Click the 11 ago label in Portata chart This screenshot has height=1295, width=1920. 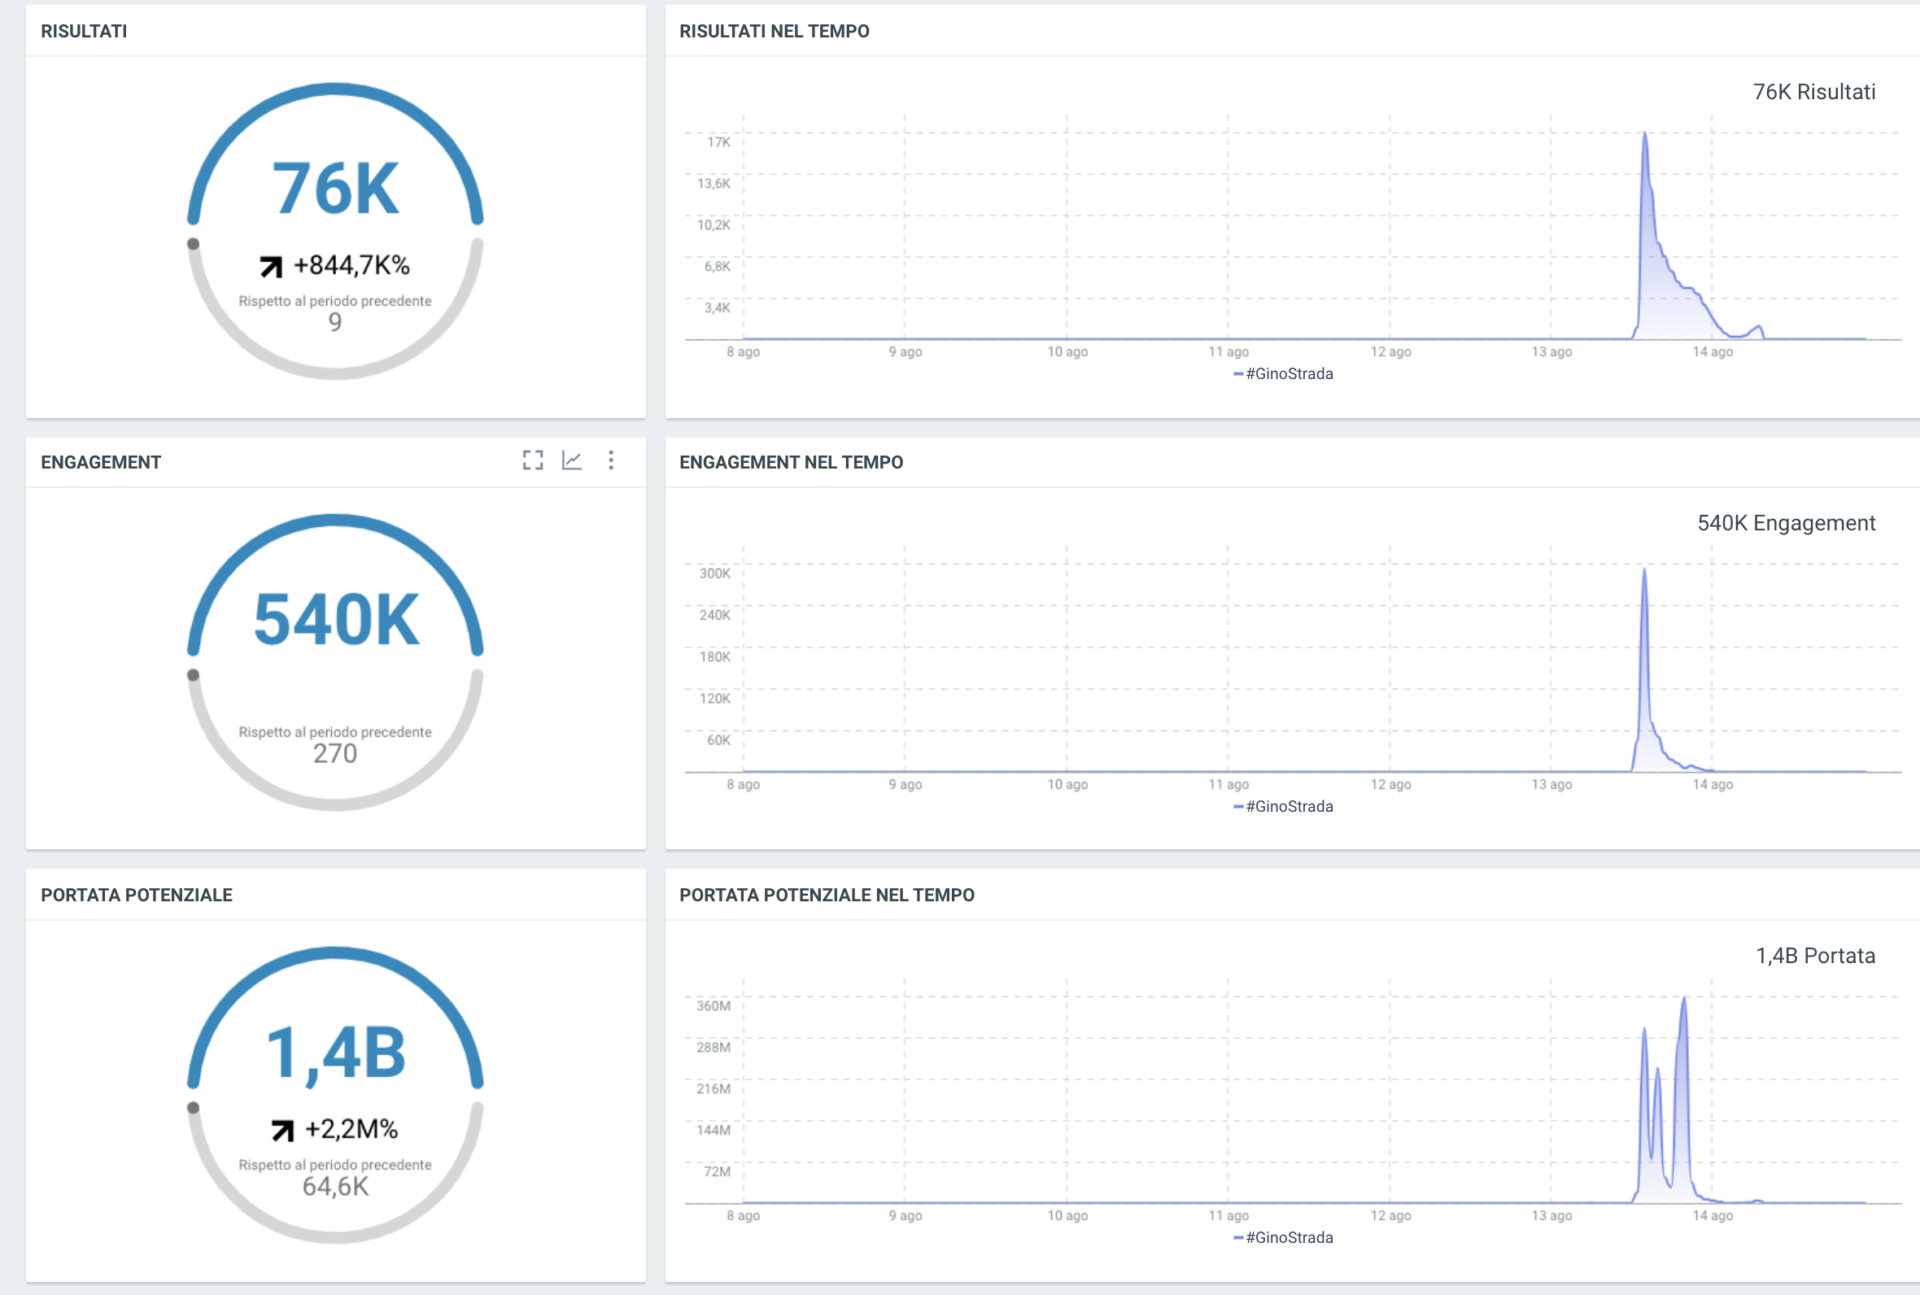(x=1229, y=1216)
